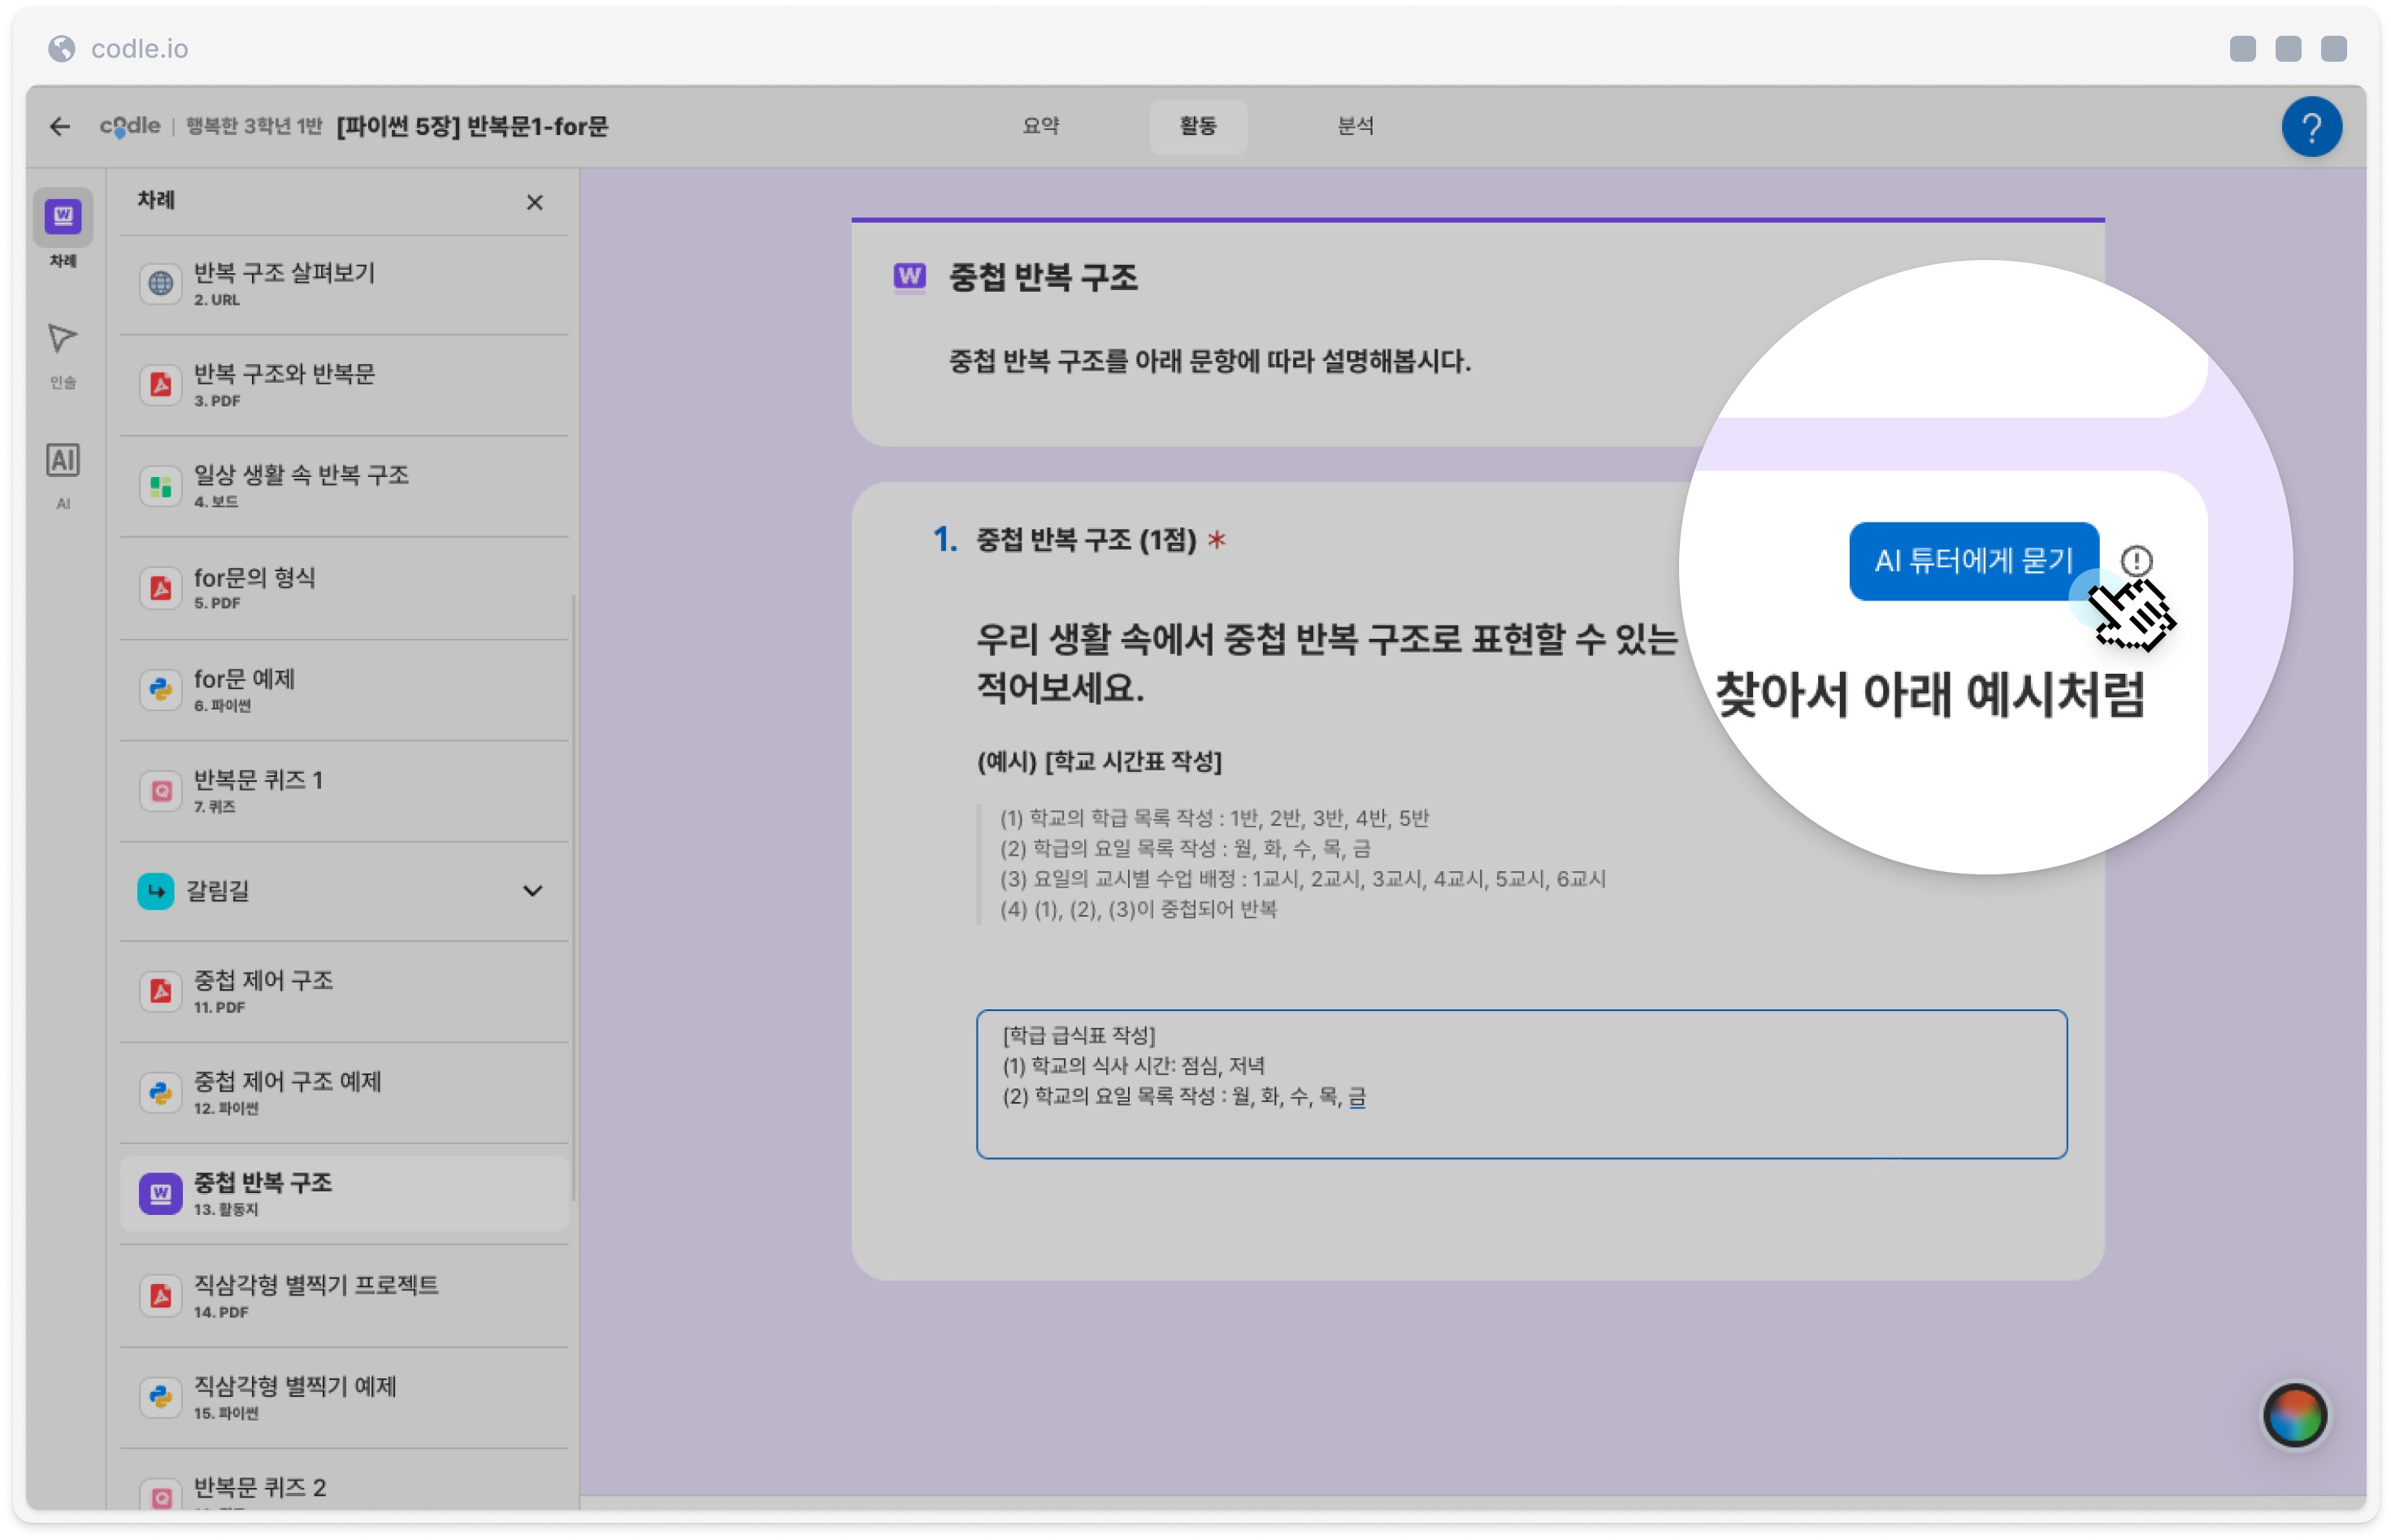This screenshot has height=1540, width=2391.
Task: Click the table of contents scrollbar
Action: point(573,897)
